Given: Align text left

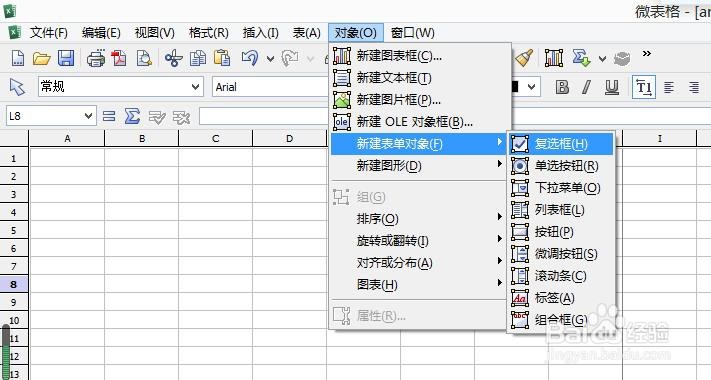Looking at the screenshot, I should (x=669, y=87).
